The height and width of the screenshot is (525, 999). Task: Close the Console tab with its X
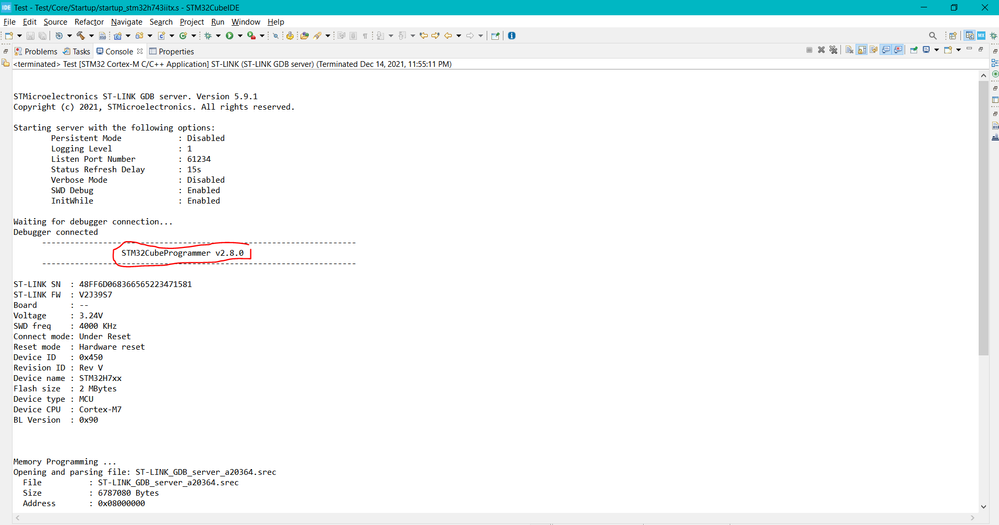(140, 51)
